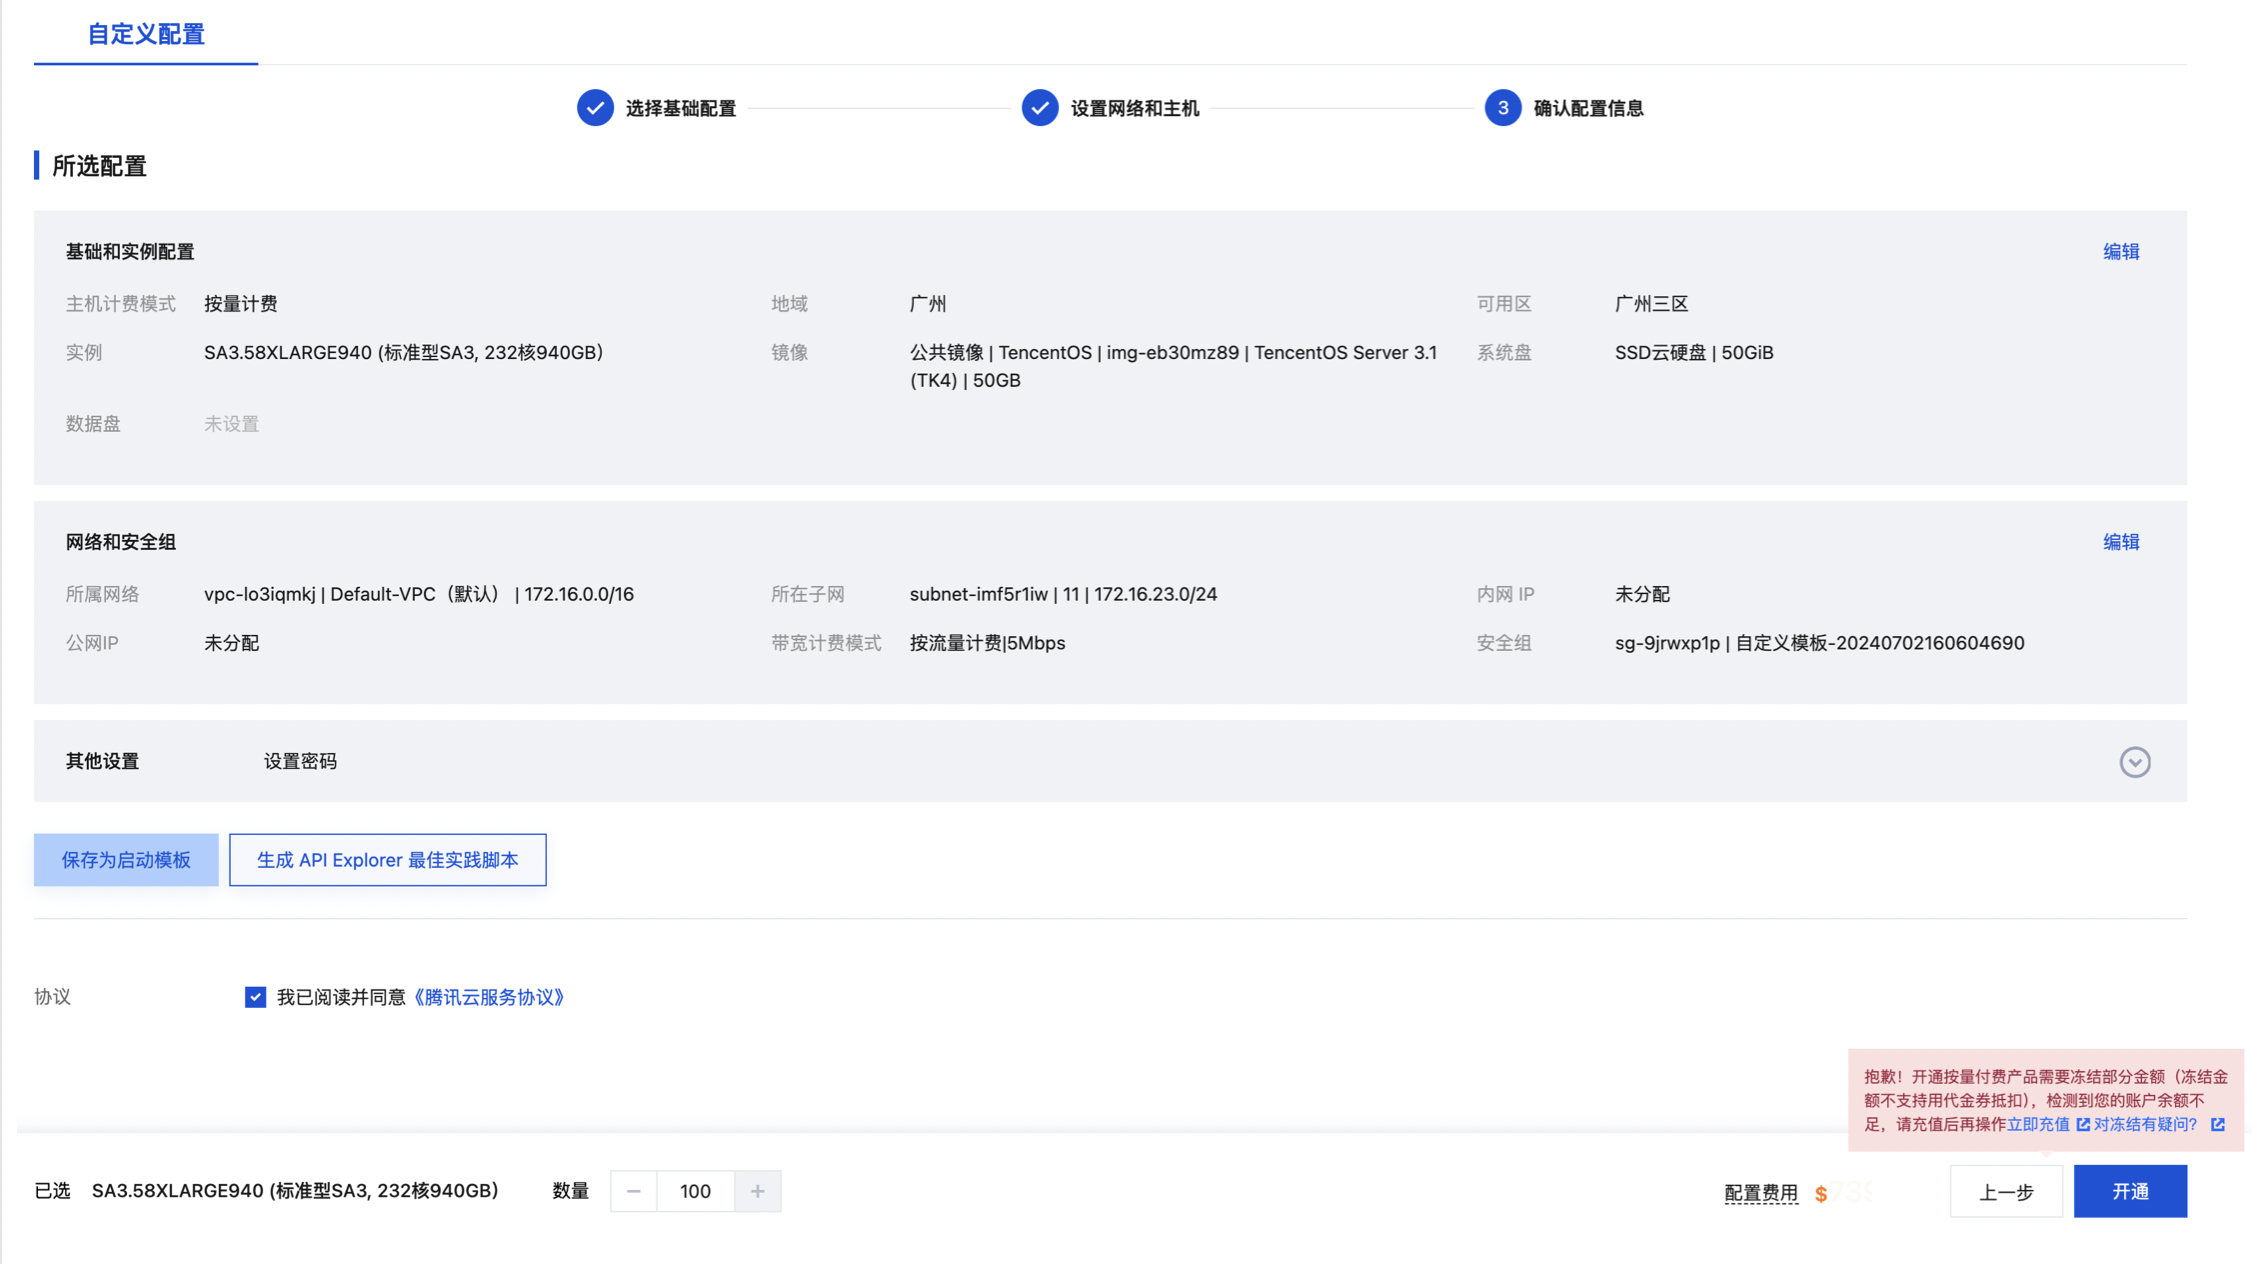Click the quantity input field showing 100

point(695,1191)
